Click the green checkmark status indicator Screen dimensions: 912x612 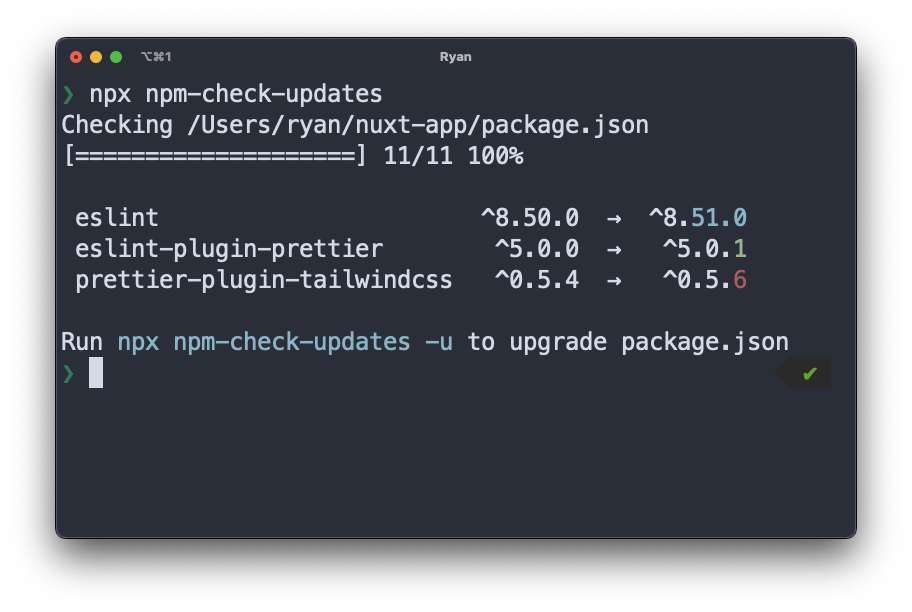point(809,374)
